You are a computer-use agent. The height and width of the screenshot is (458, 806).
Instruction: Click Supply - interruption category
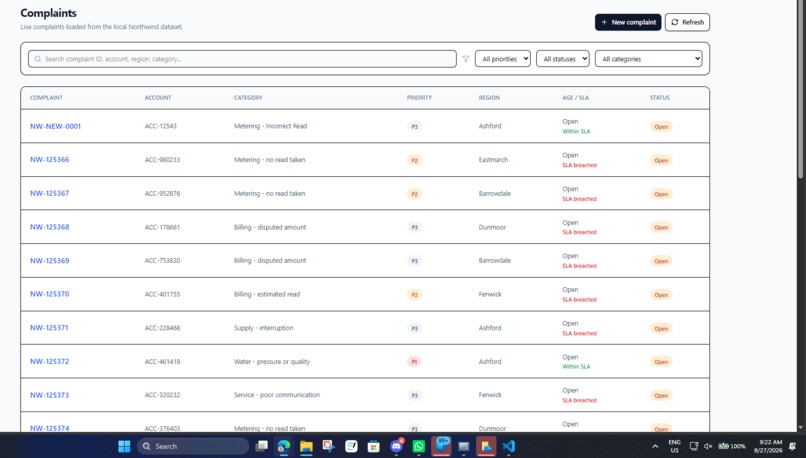click(x=264, y=327)
